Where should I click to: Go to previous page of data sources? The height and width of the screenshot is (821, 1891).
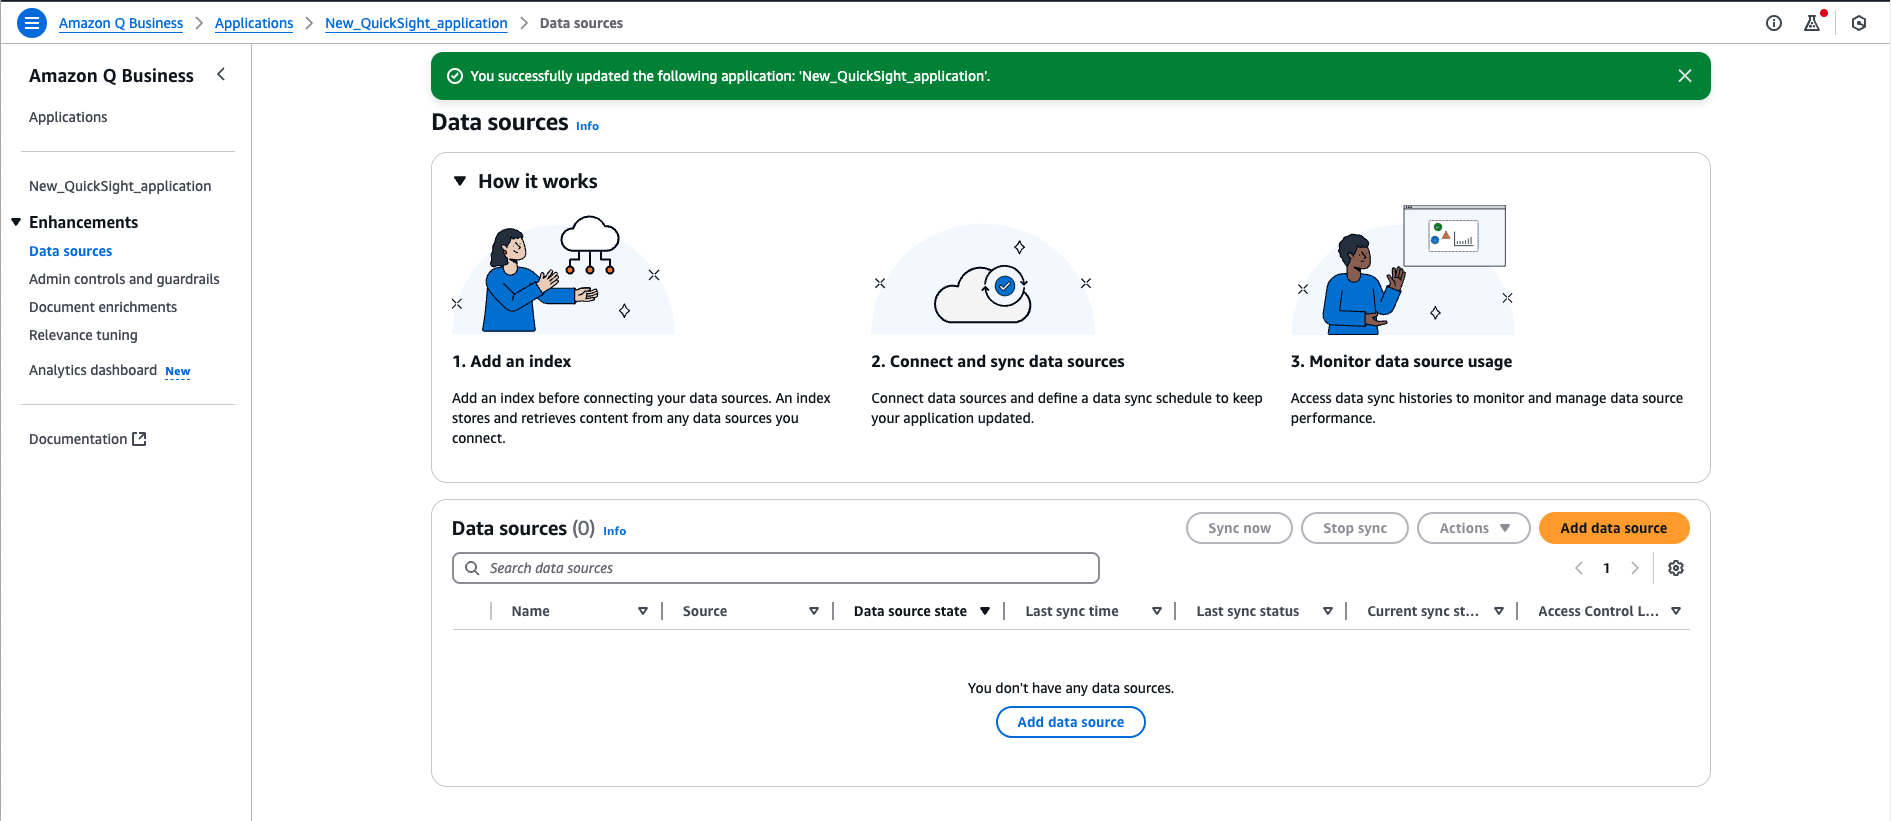point(1579,568)
